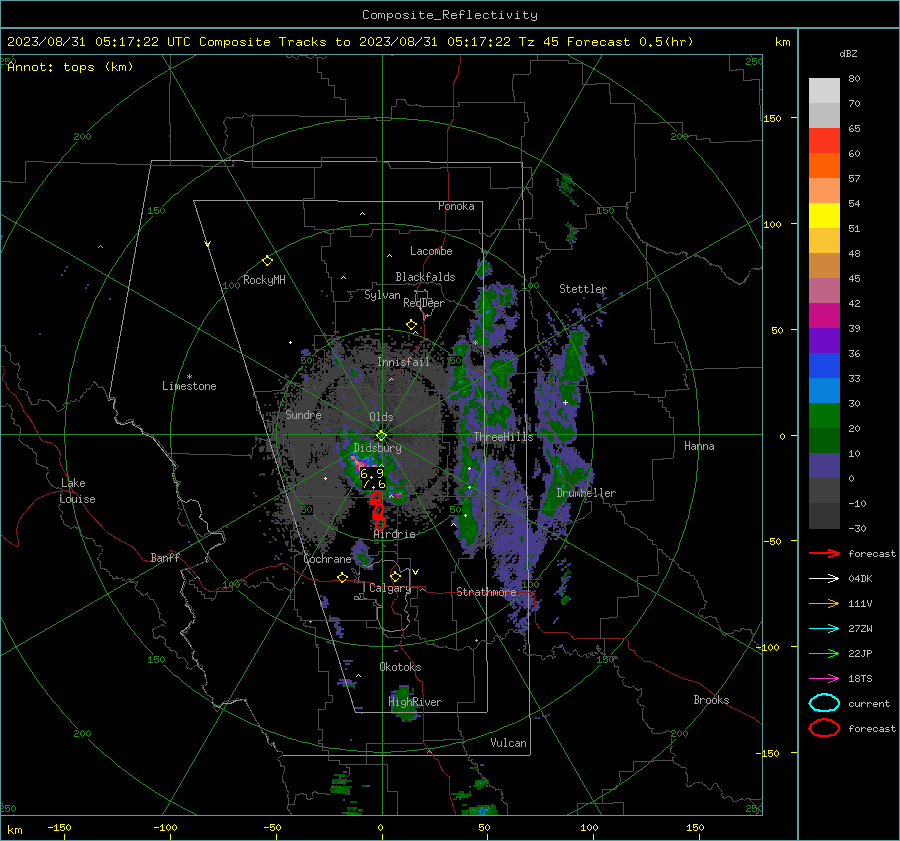Image resolution: width=900 pixels, height=841 pixels.
Task: Click the Strathmore city label
Action: click(x=487, y=592)
